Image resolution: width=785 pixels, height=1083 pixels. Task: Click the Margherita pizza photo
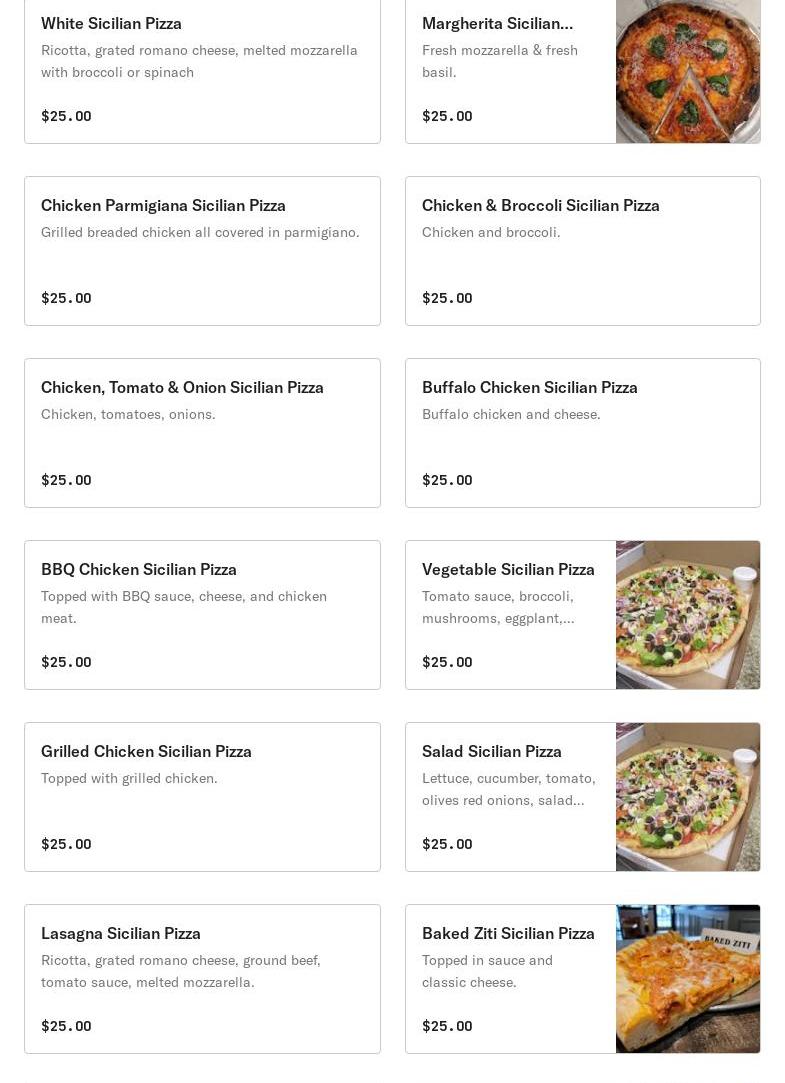tap(687, 71)
